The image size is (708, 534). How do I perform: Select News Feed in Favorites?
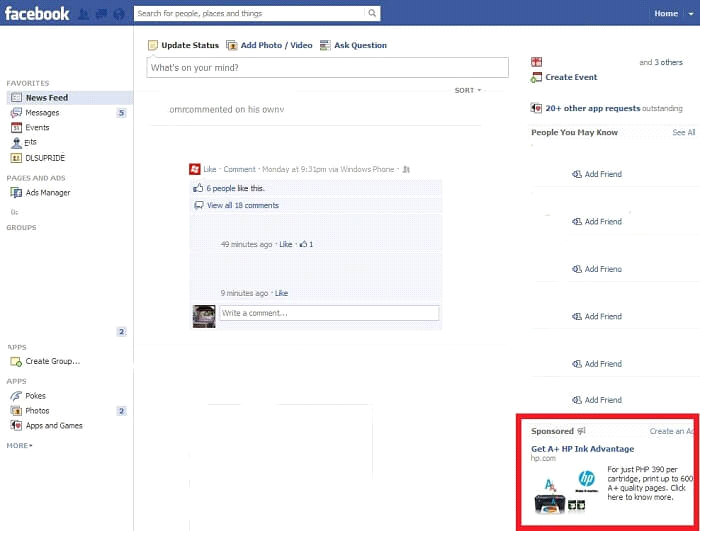pyautogui.click(x=48, y=98)
